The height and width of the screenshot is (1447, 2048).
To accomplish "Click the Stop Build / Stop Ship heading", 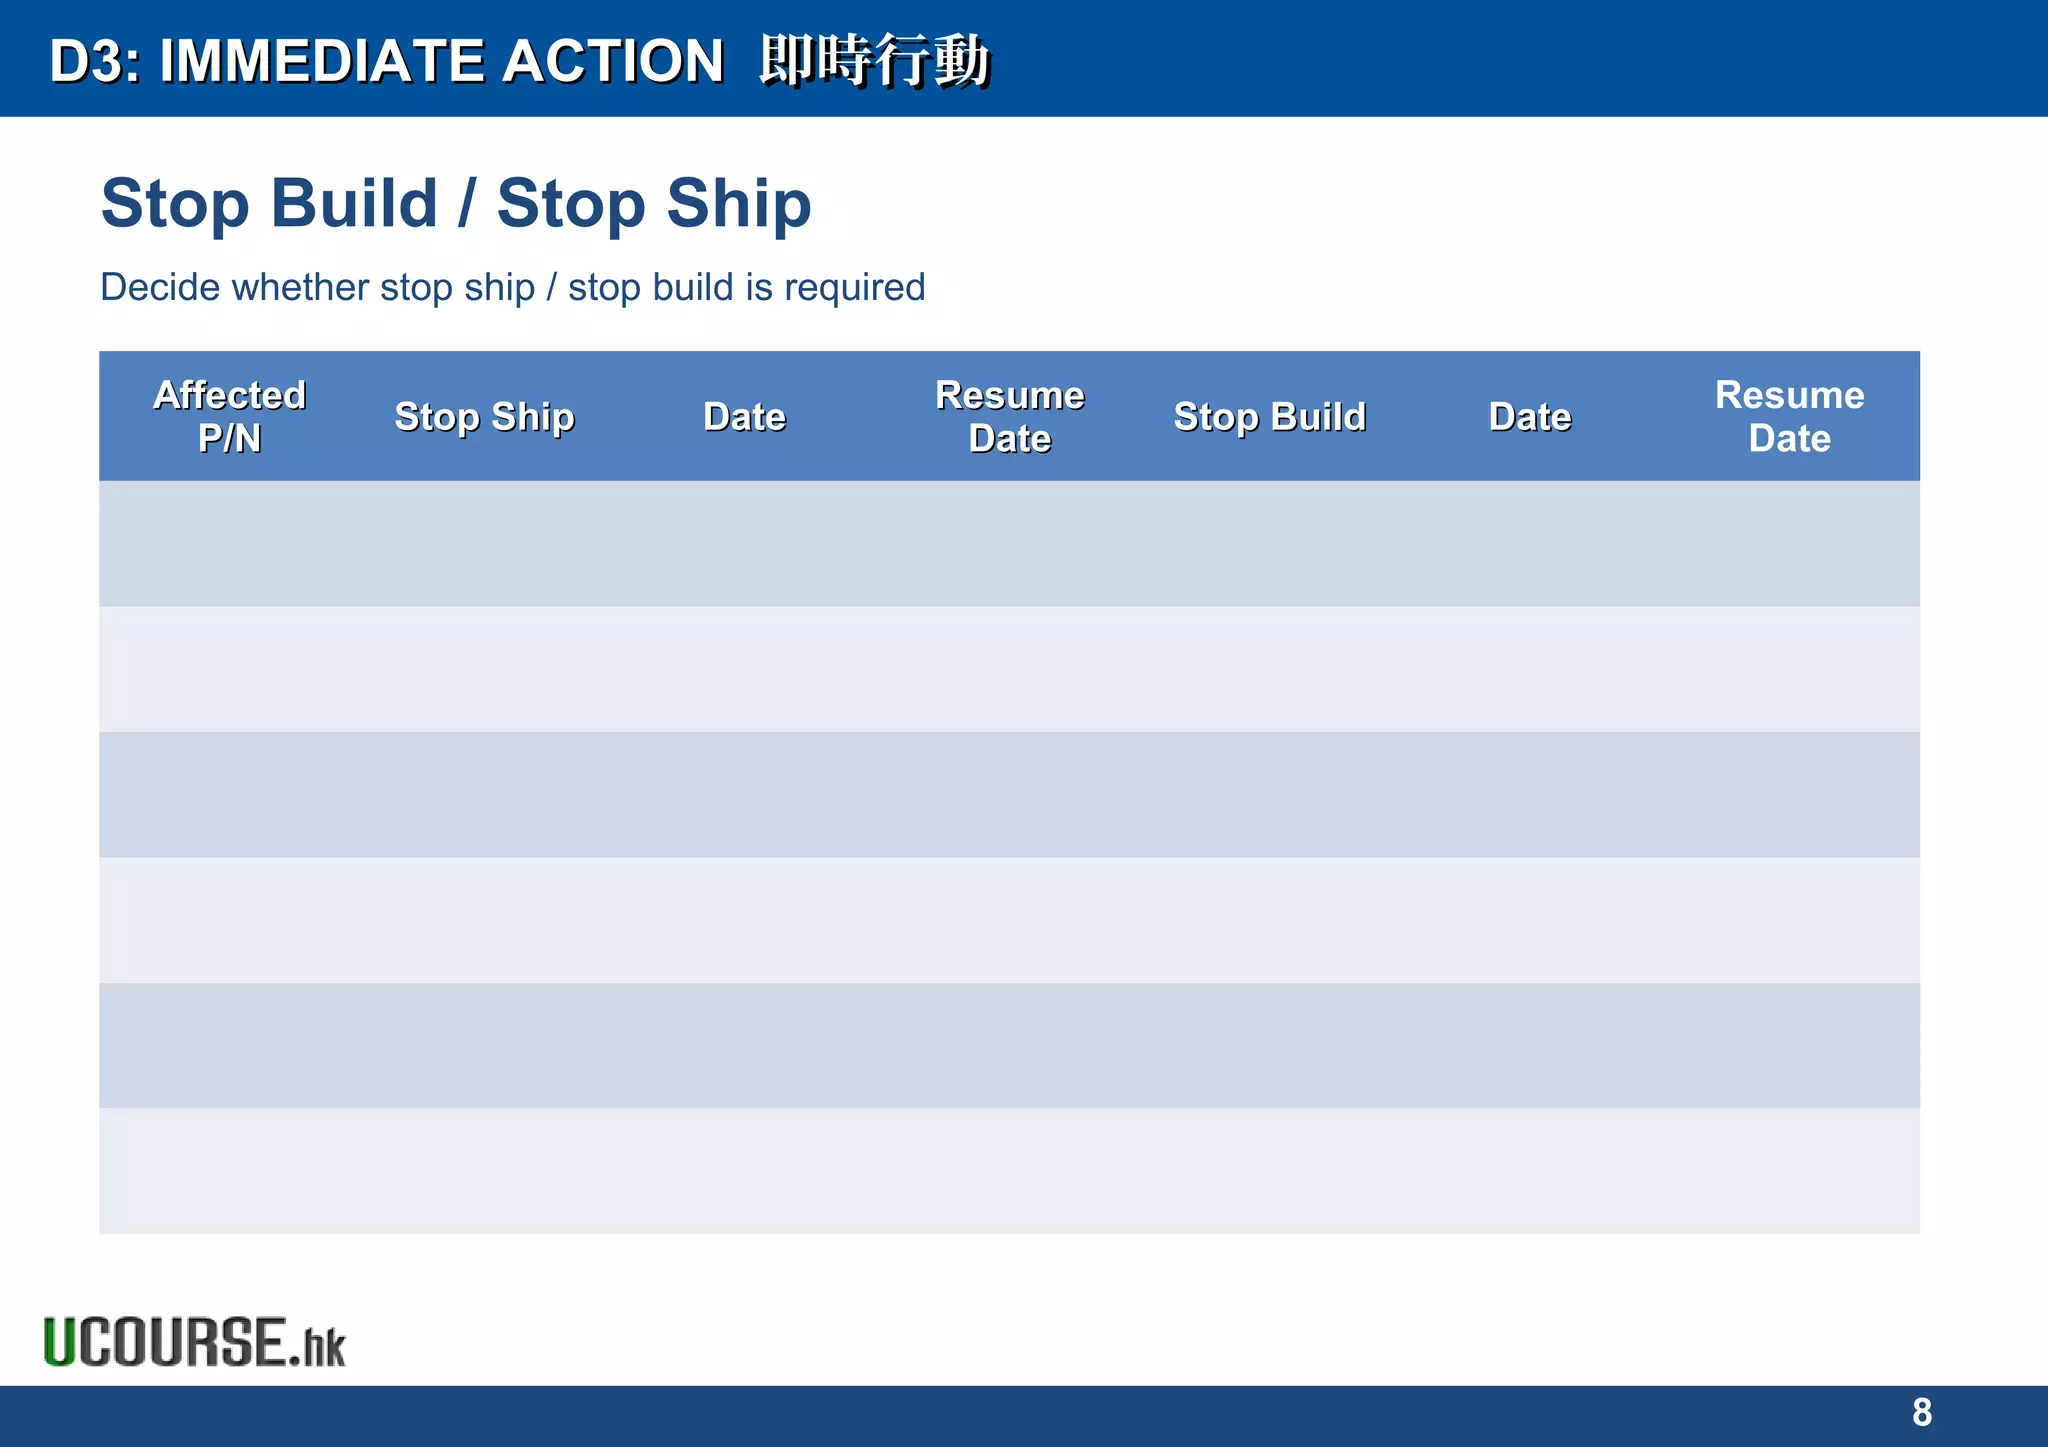I will (456, 204).
